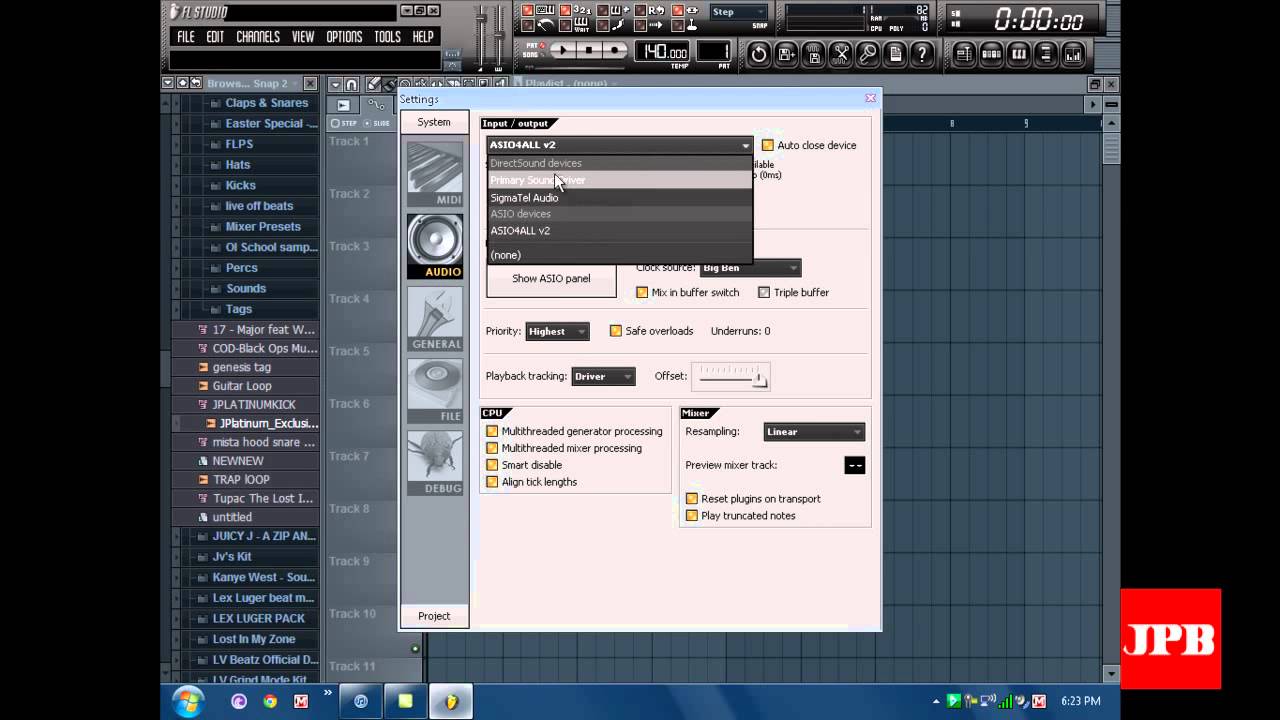1280x720 pixels.
Task: Click the browser reread structure arrow icon
Action: [x=196, y=83]
